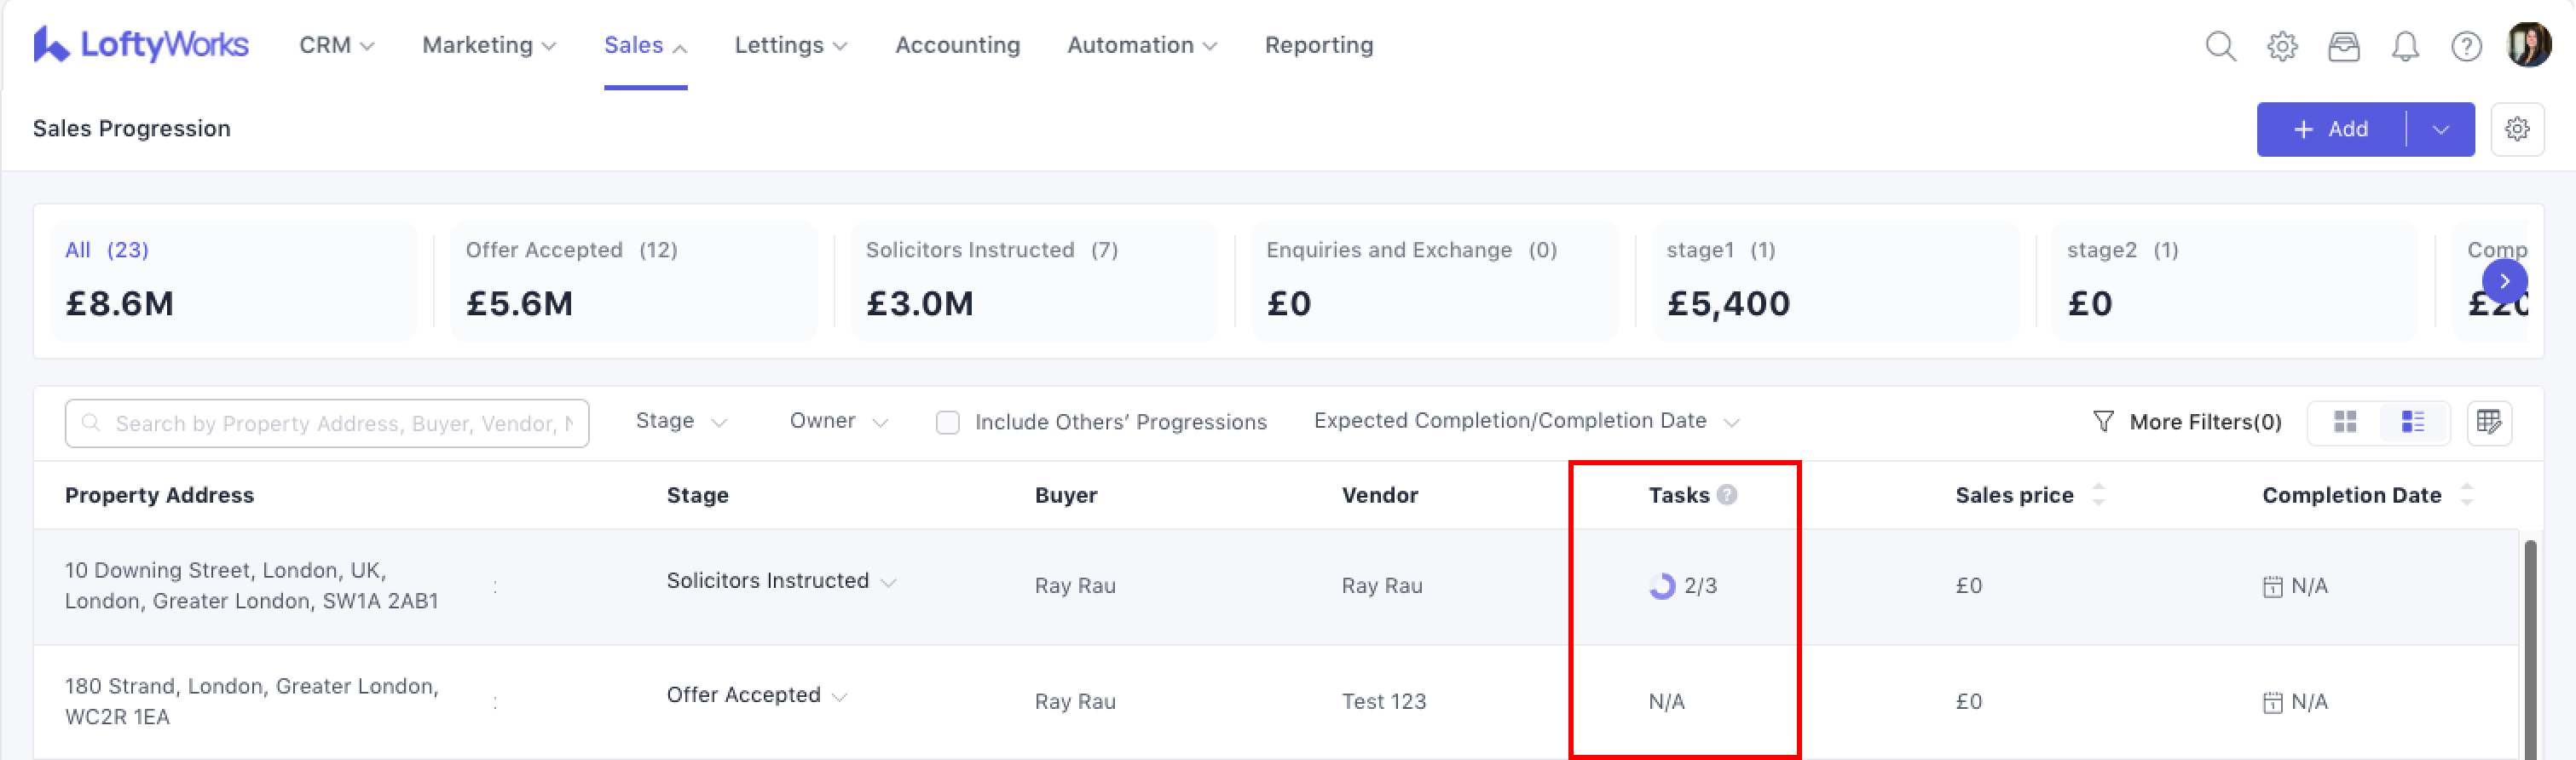The image size is (2576, 760).
Task: Open Sales Progression page settings gear
Action: (x=2517, y=129)
